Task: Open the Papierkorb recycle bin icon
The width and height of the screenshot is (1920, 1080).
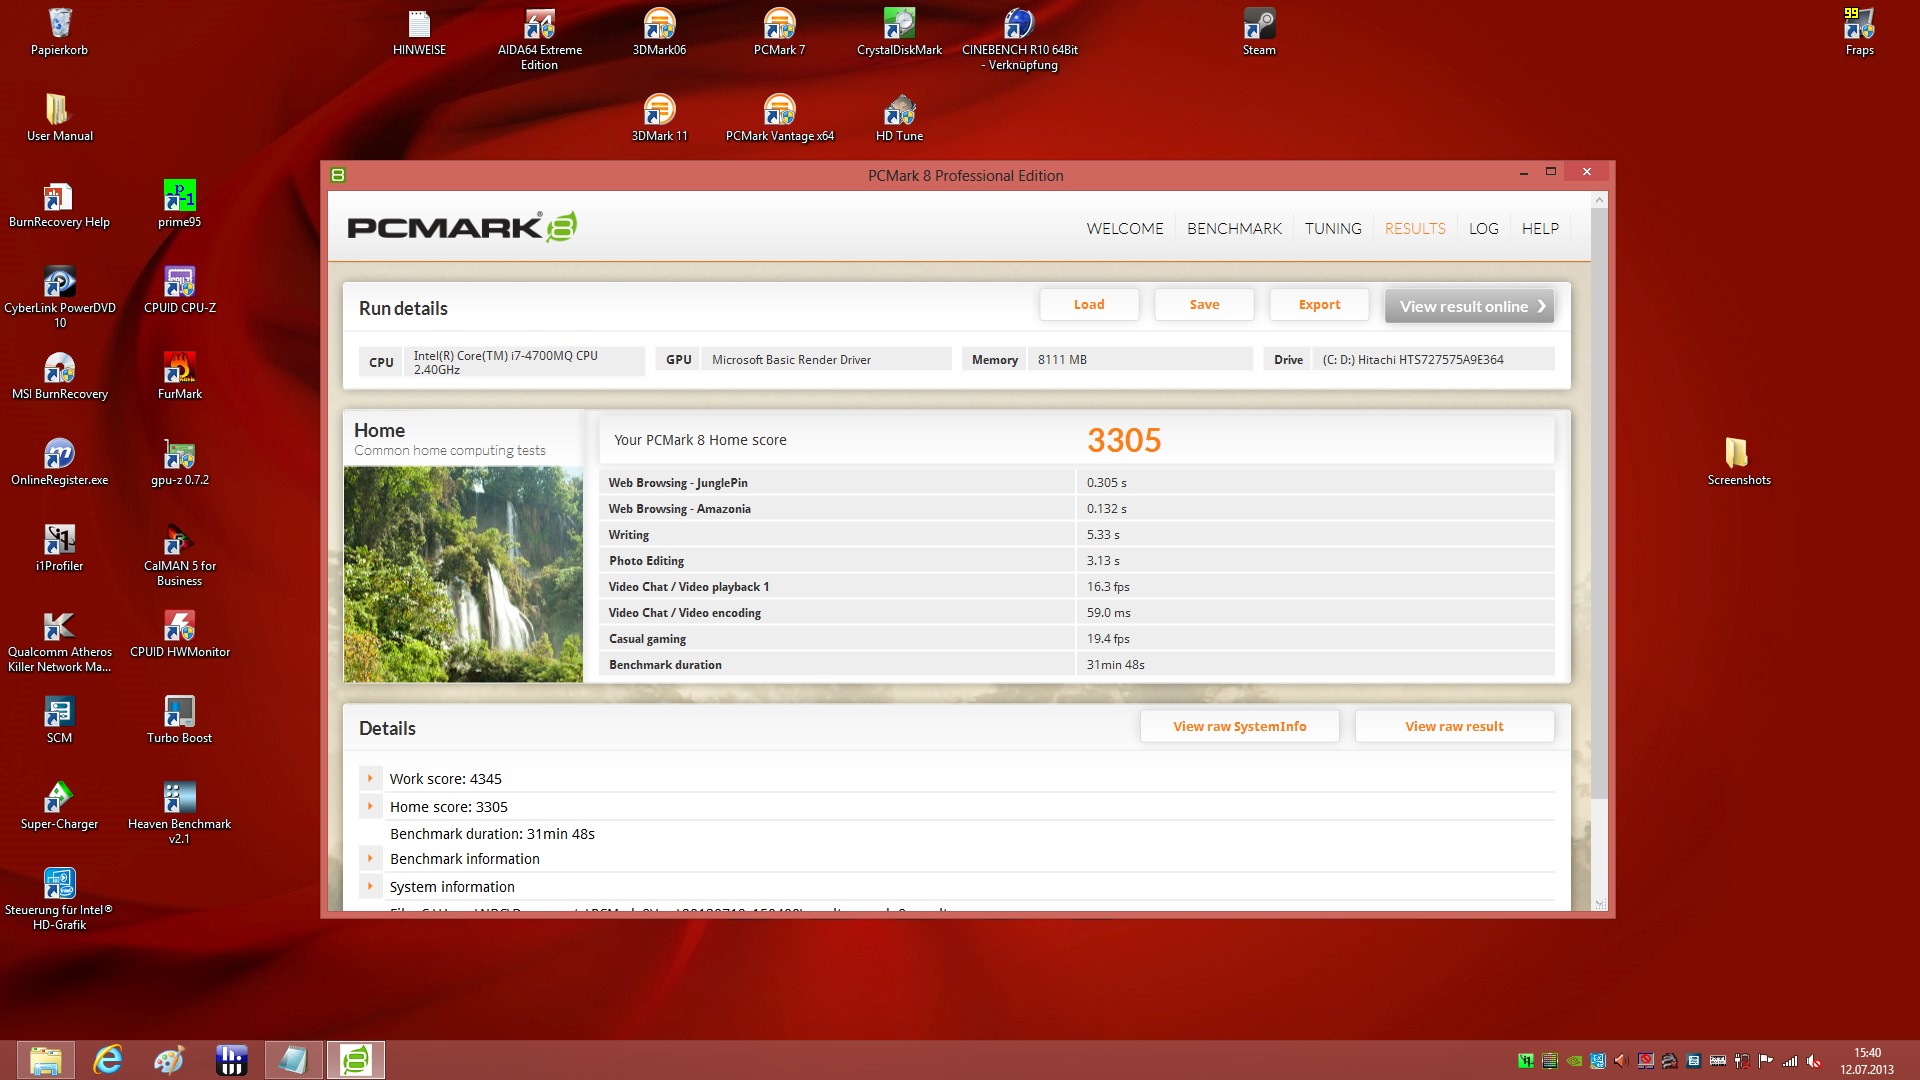Action: coord(59,32)
